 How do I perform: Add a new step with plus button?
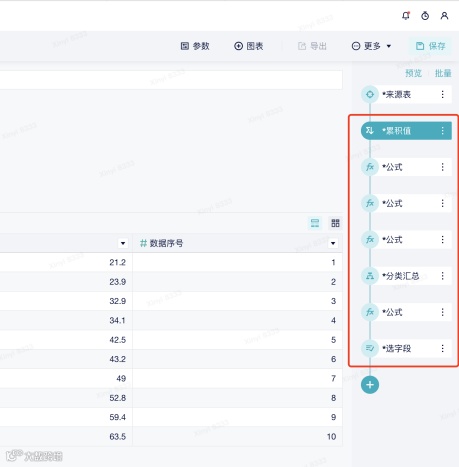pos(370,385)
